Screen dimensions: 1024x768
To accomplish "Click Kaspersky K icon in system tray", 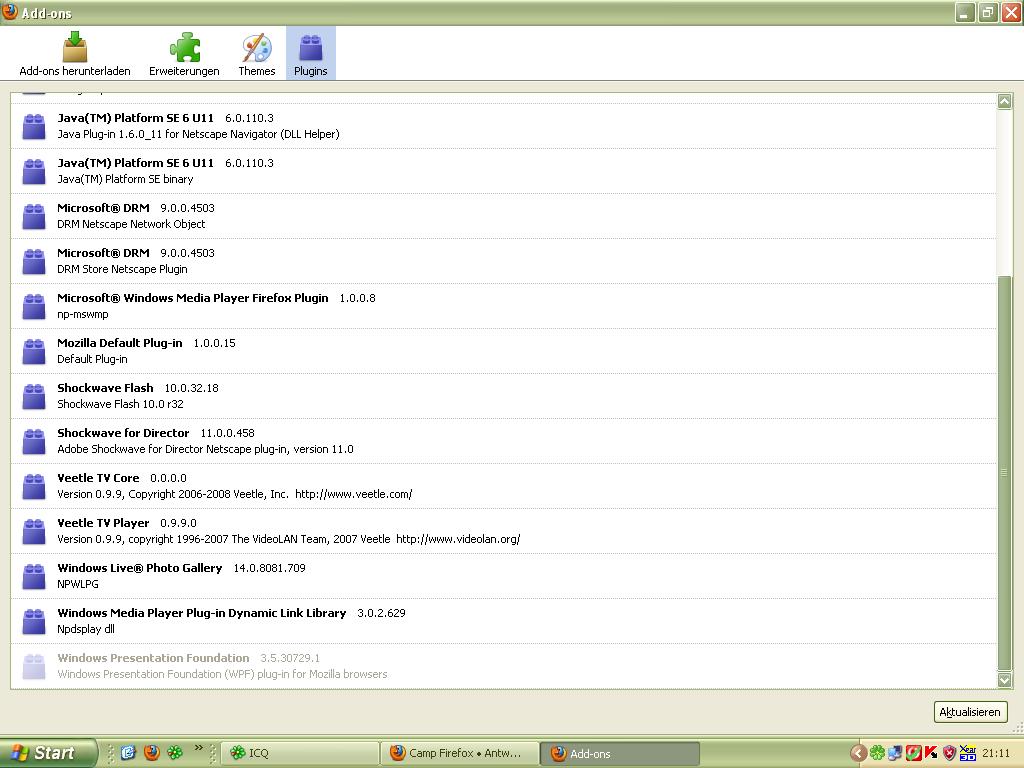I will [931, 754].
